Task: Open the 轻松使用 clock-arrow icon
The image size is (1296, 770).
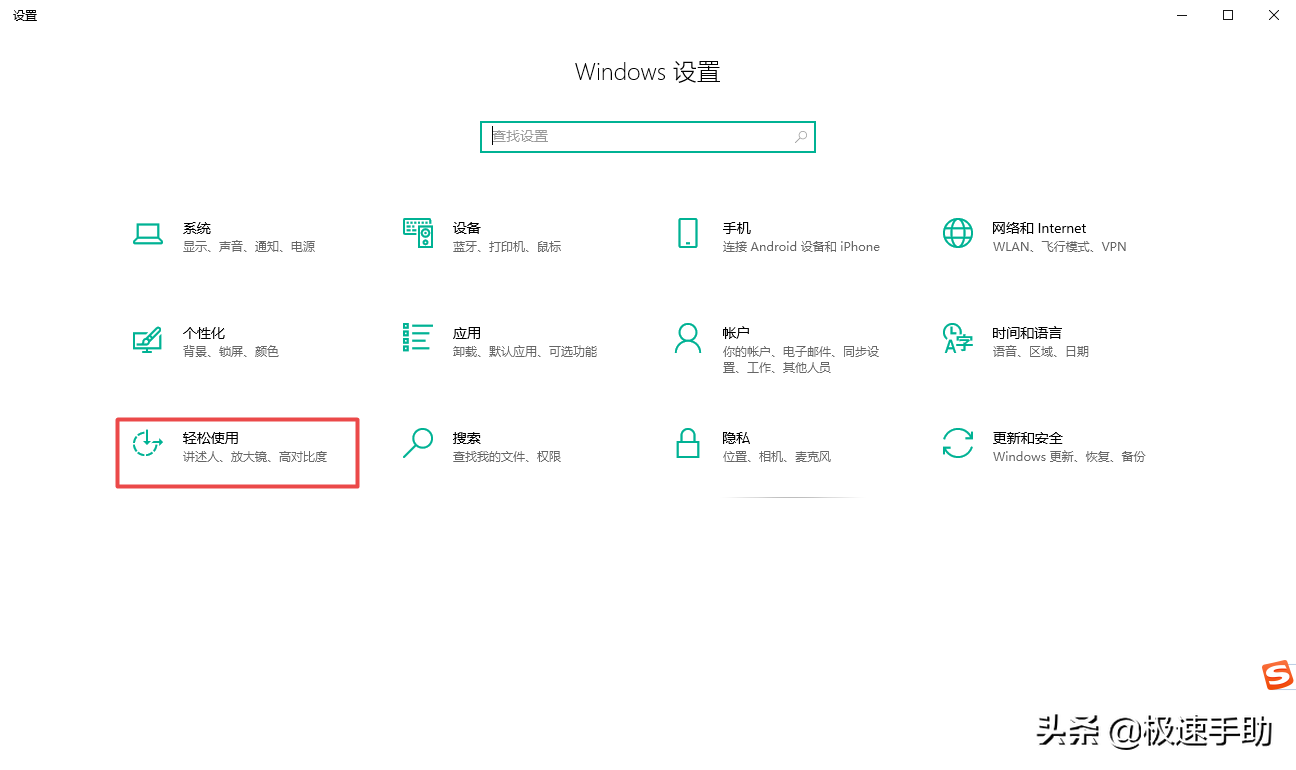Action: click(148, 443)
